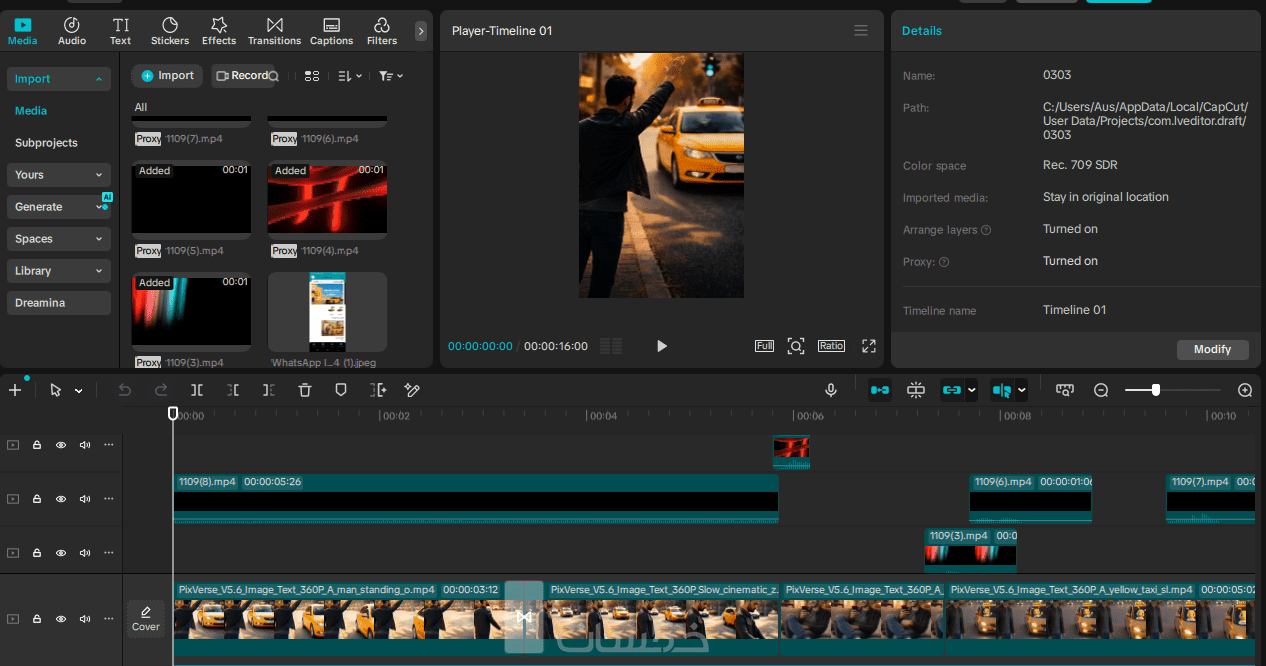This screenshot has width=1266, height=666.
Task: Redo the last undone action
Action: coord(161,390)
